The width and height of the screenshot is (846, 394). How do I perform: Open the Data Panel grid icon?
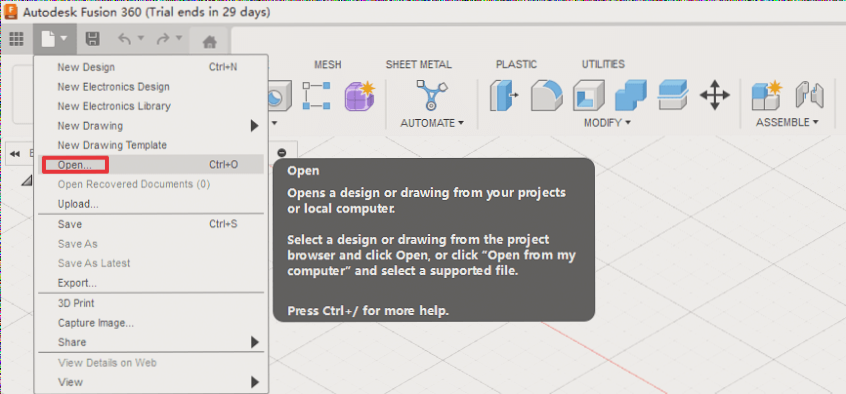point(16,39)
